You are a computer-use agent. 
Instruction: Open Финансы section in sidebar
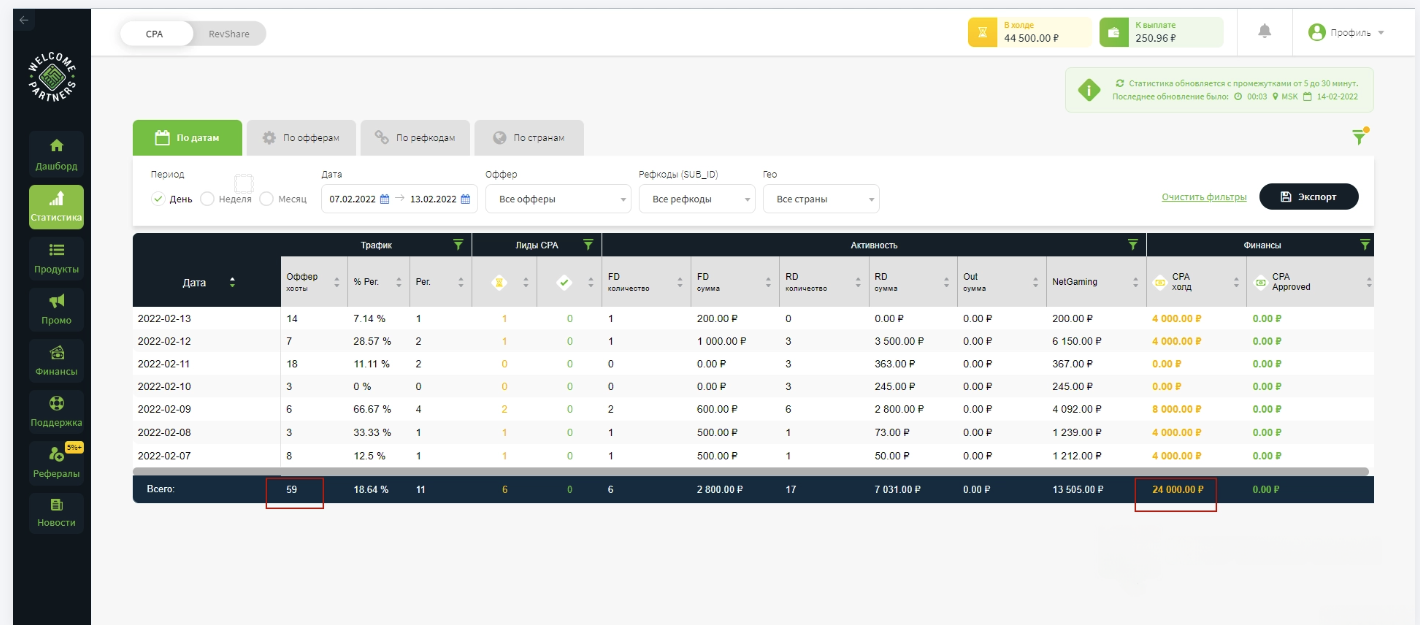point(56,359)
